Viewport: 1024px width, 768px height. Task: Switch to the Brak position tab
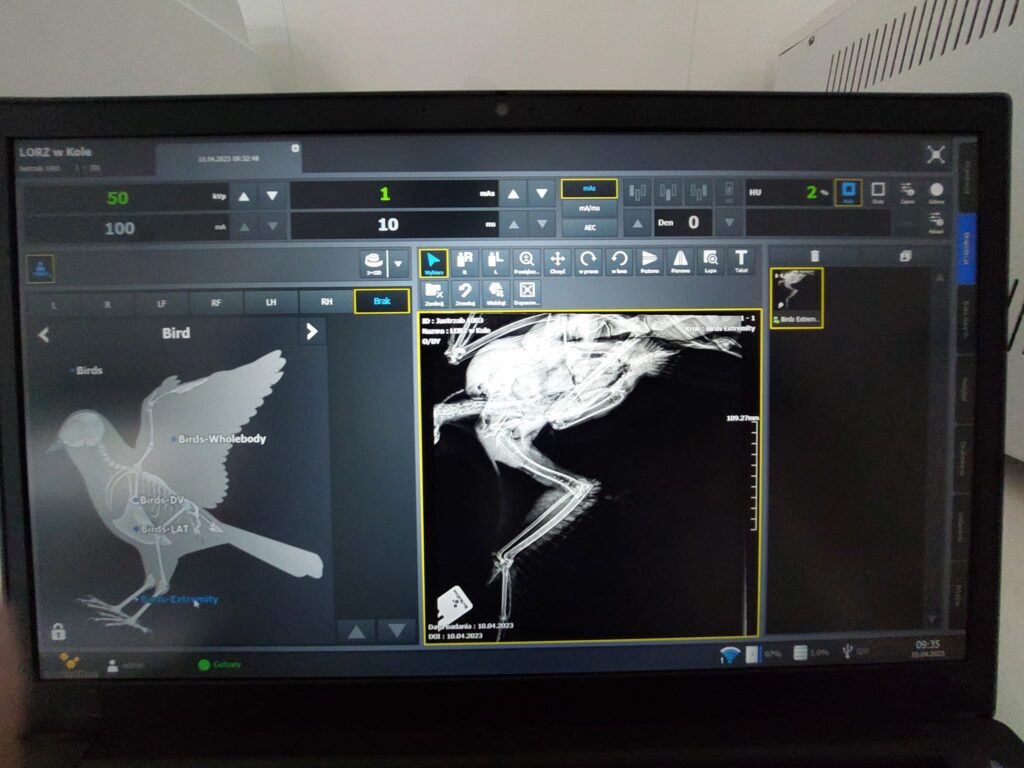(381, 301)
